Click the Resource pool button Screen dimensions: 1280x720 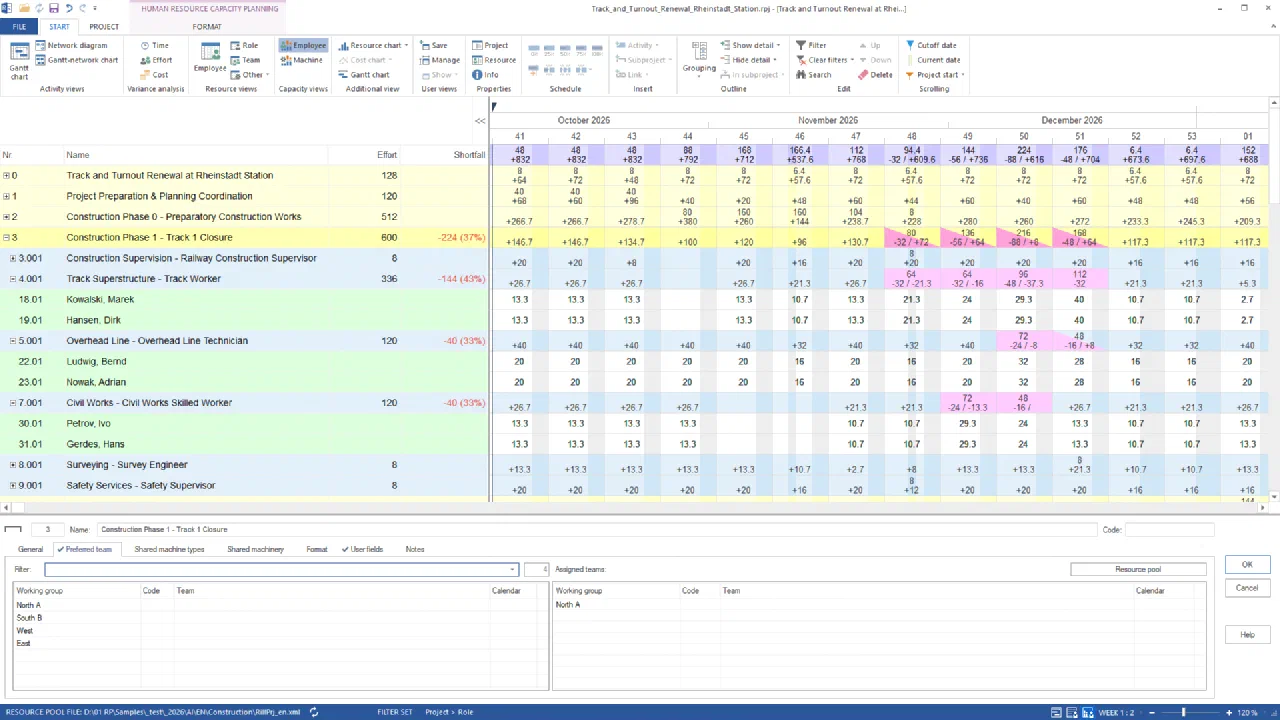[1138, 569]
